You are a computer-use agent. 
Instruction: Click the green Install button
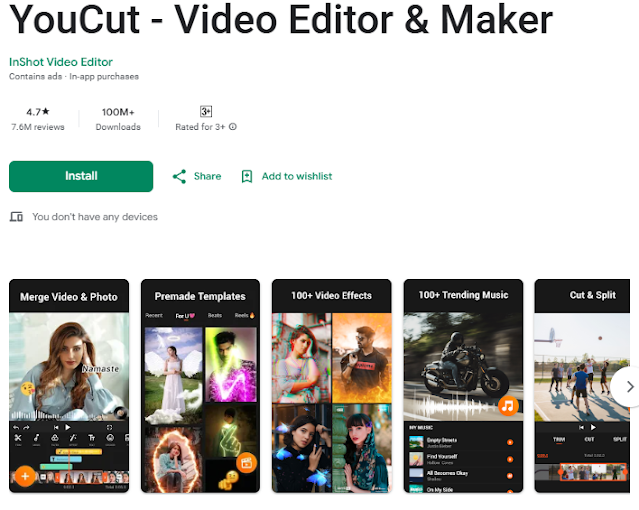coord(81,176)
